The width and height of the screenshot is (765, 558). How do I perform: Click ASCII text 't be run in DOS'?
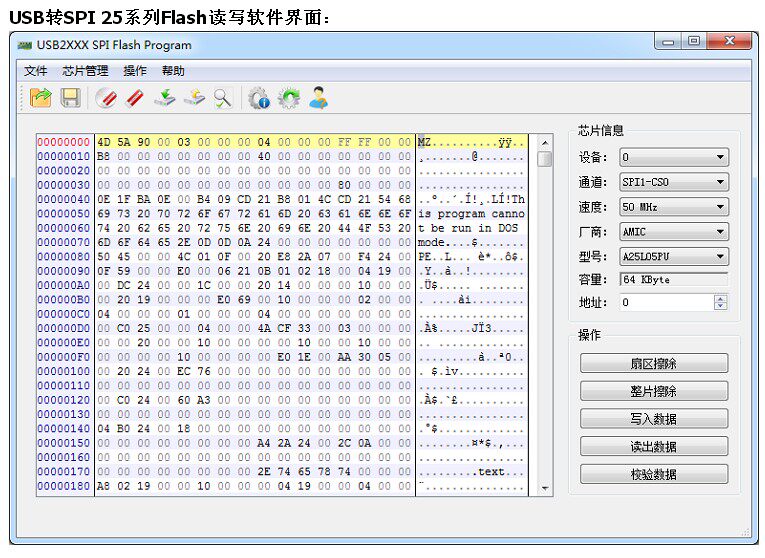(x=468, y=228)
